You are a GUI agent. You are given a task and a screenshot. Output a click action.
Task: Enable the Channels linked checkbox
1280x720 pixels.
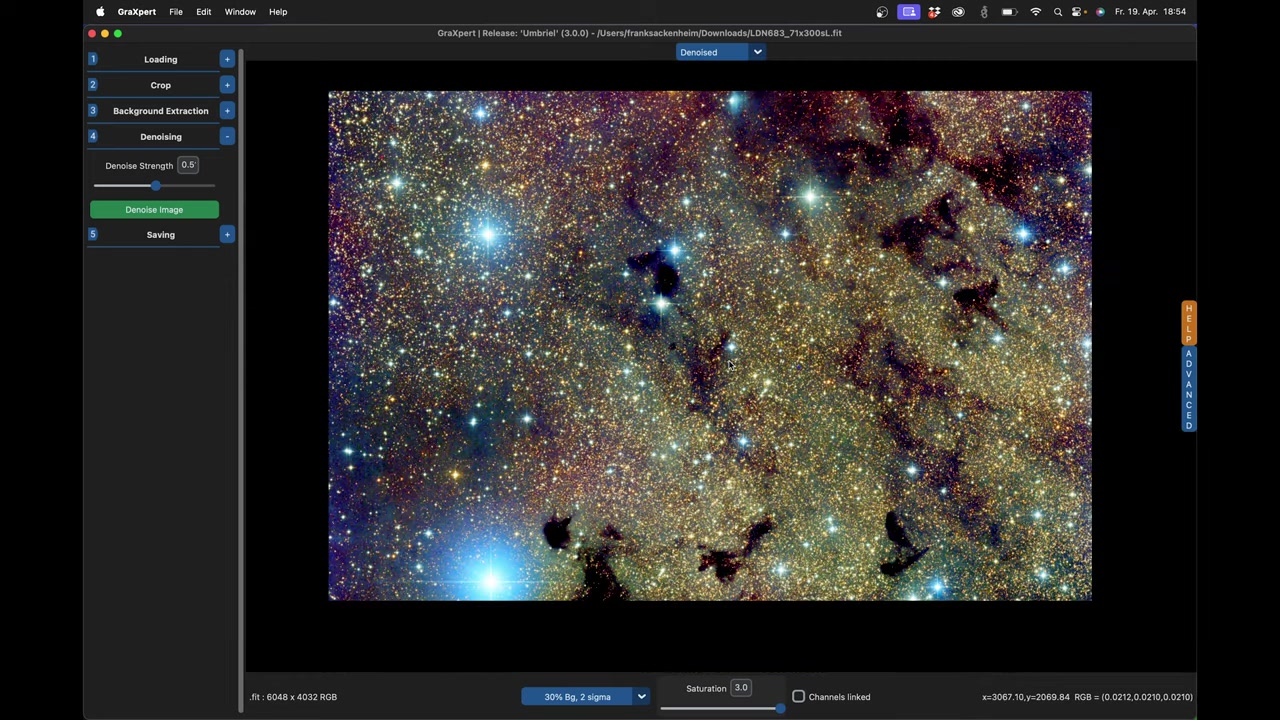coord(799,697)
